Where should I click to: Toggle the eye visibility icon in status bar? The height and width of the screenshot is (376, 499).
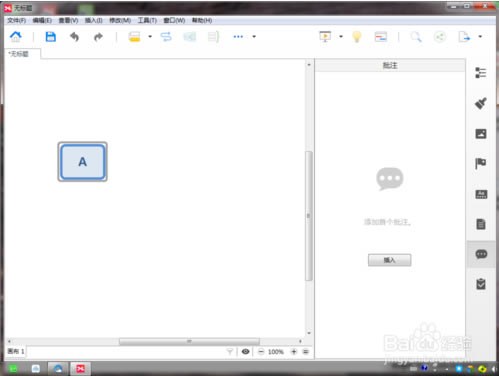pyautogui.click(x=246, y=352)
